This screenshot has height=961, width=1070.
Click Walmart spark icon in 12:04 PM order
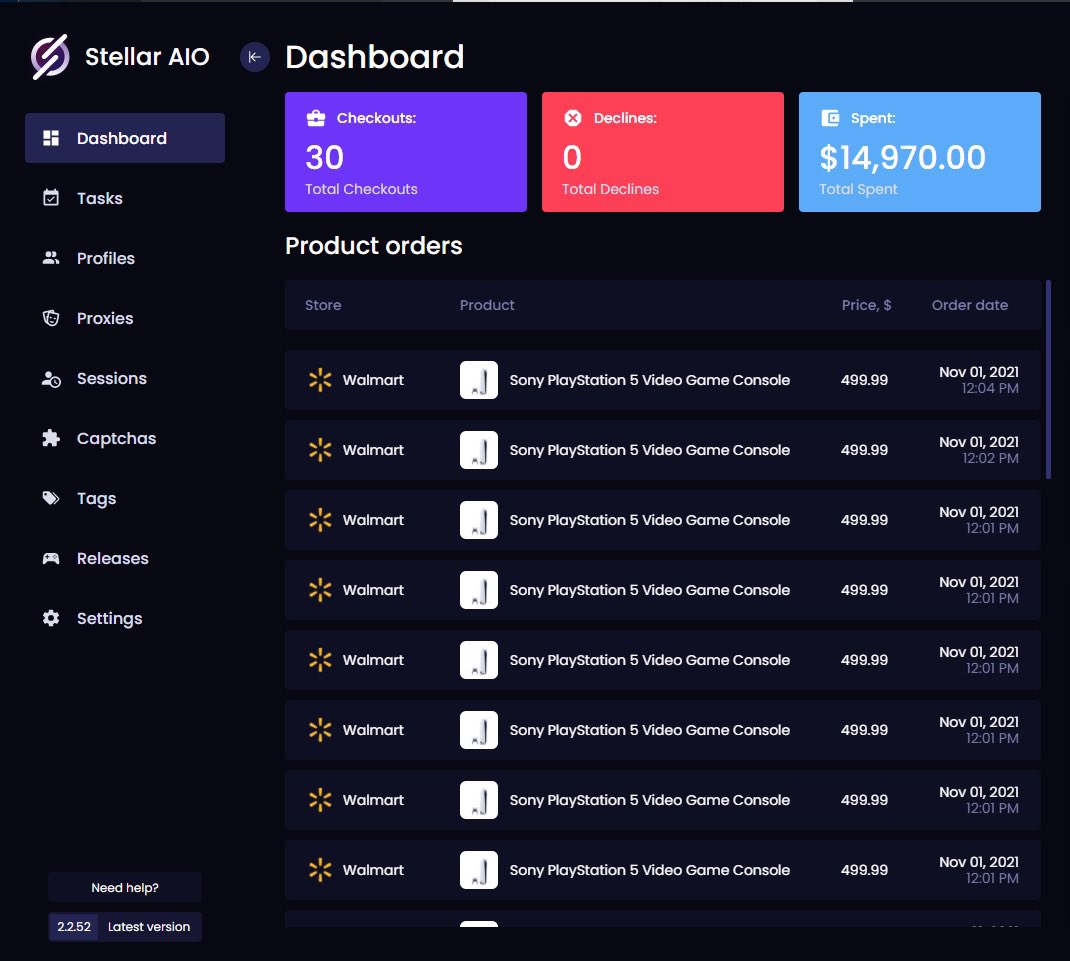click(320, 380)
